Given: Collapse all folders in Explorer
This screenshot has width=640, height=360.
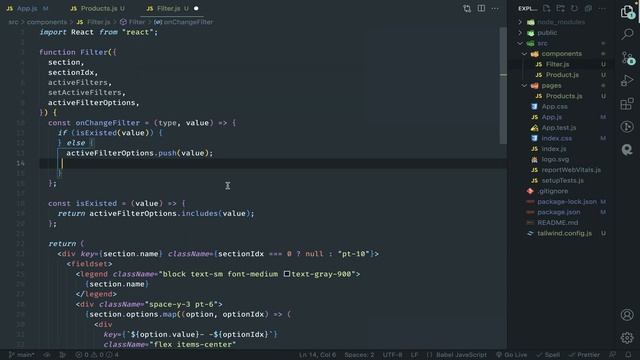Looking at the screenshot, I should tap(588, 9).
